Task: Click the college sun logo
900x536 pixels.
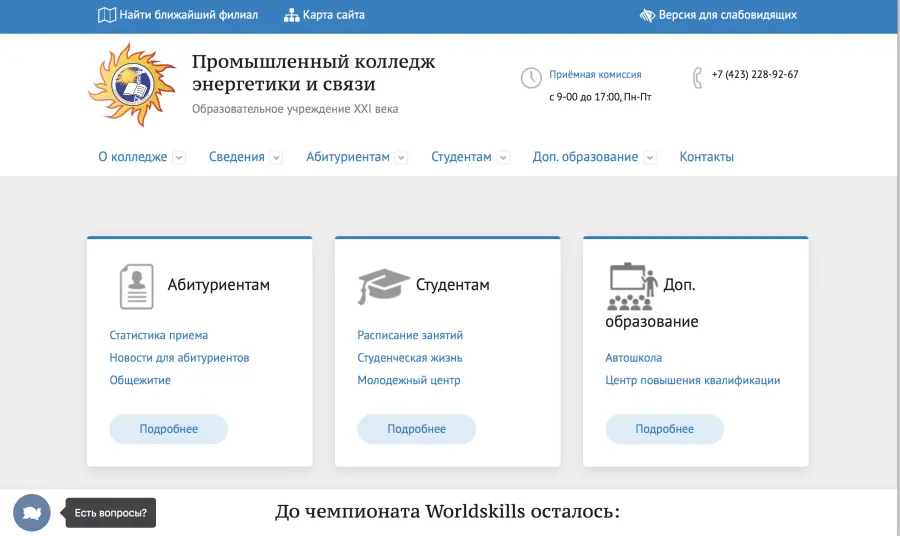Action: point(132,85)
